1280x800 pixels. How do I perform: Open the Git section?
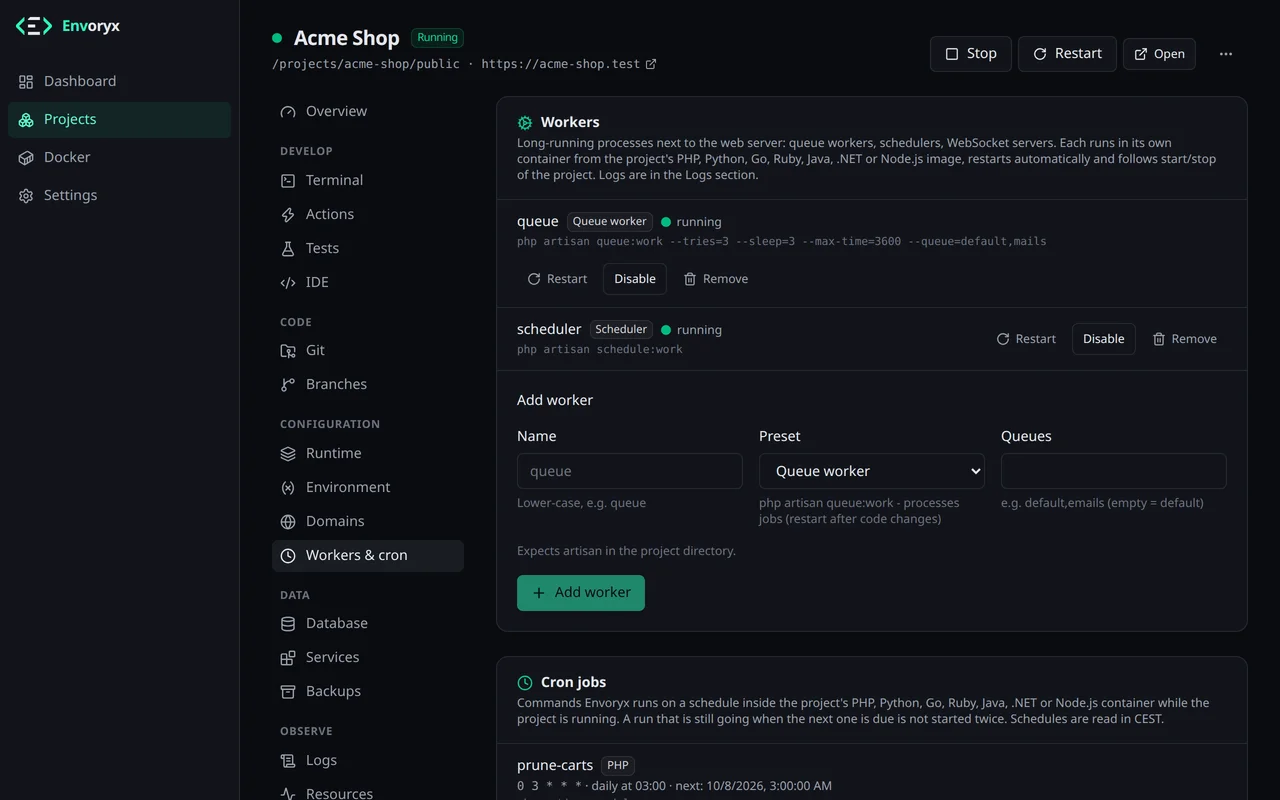point(368,350)
